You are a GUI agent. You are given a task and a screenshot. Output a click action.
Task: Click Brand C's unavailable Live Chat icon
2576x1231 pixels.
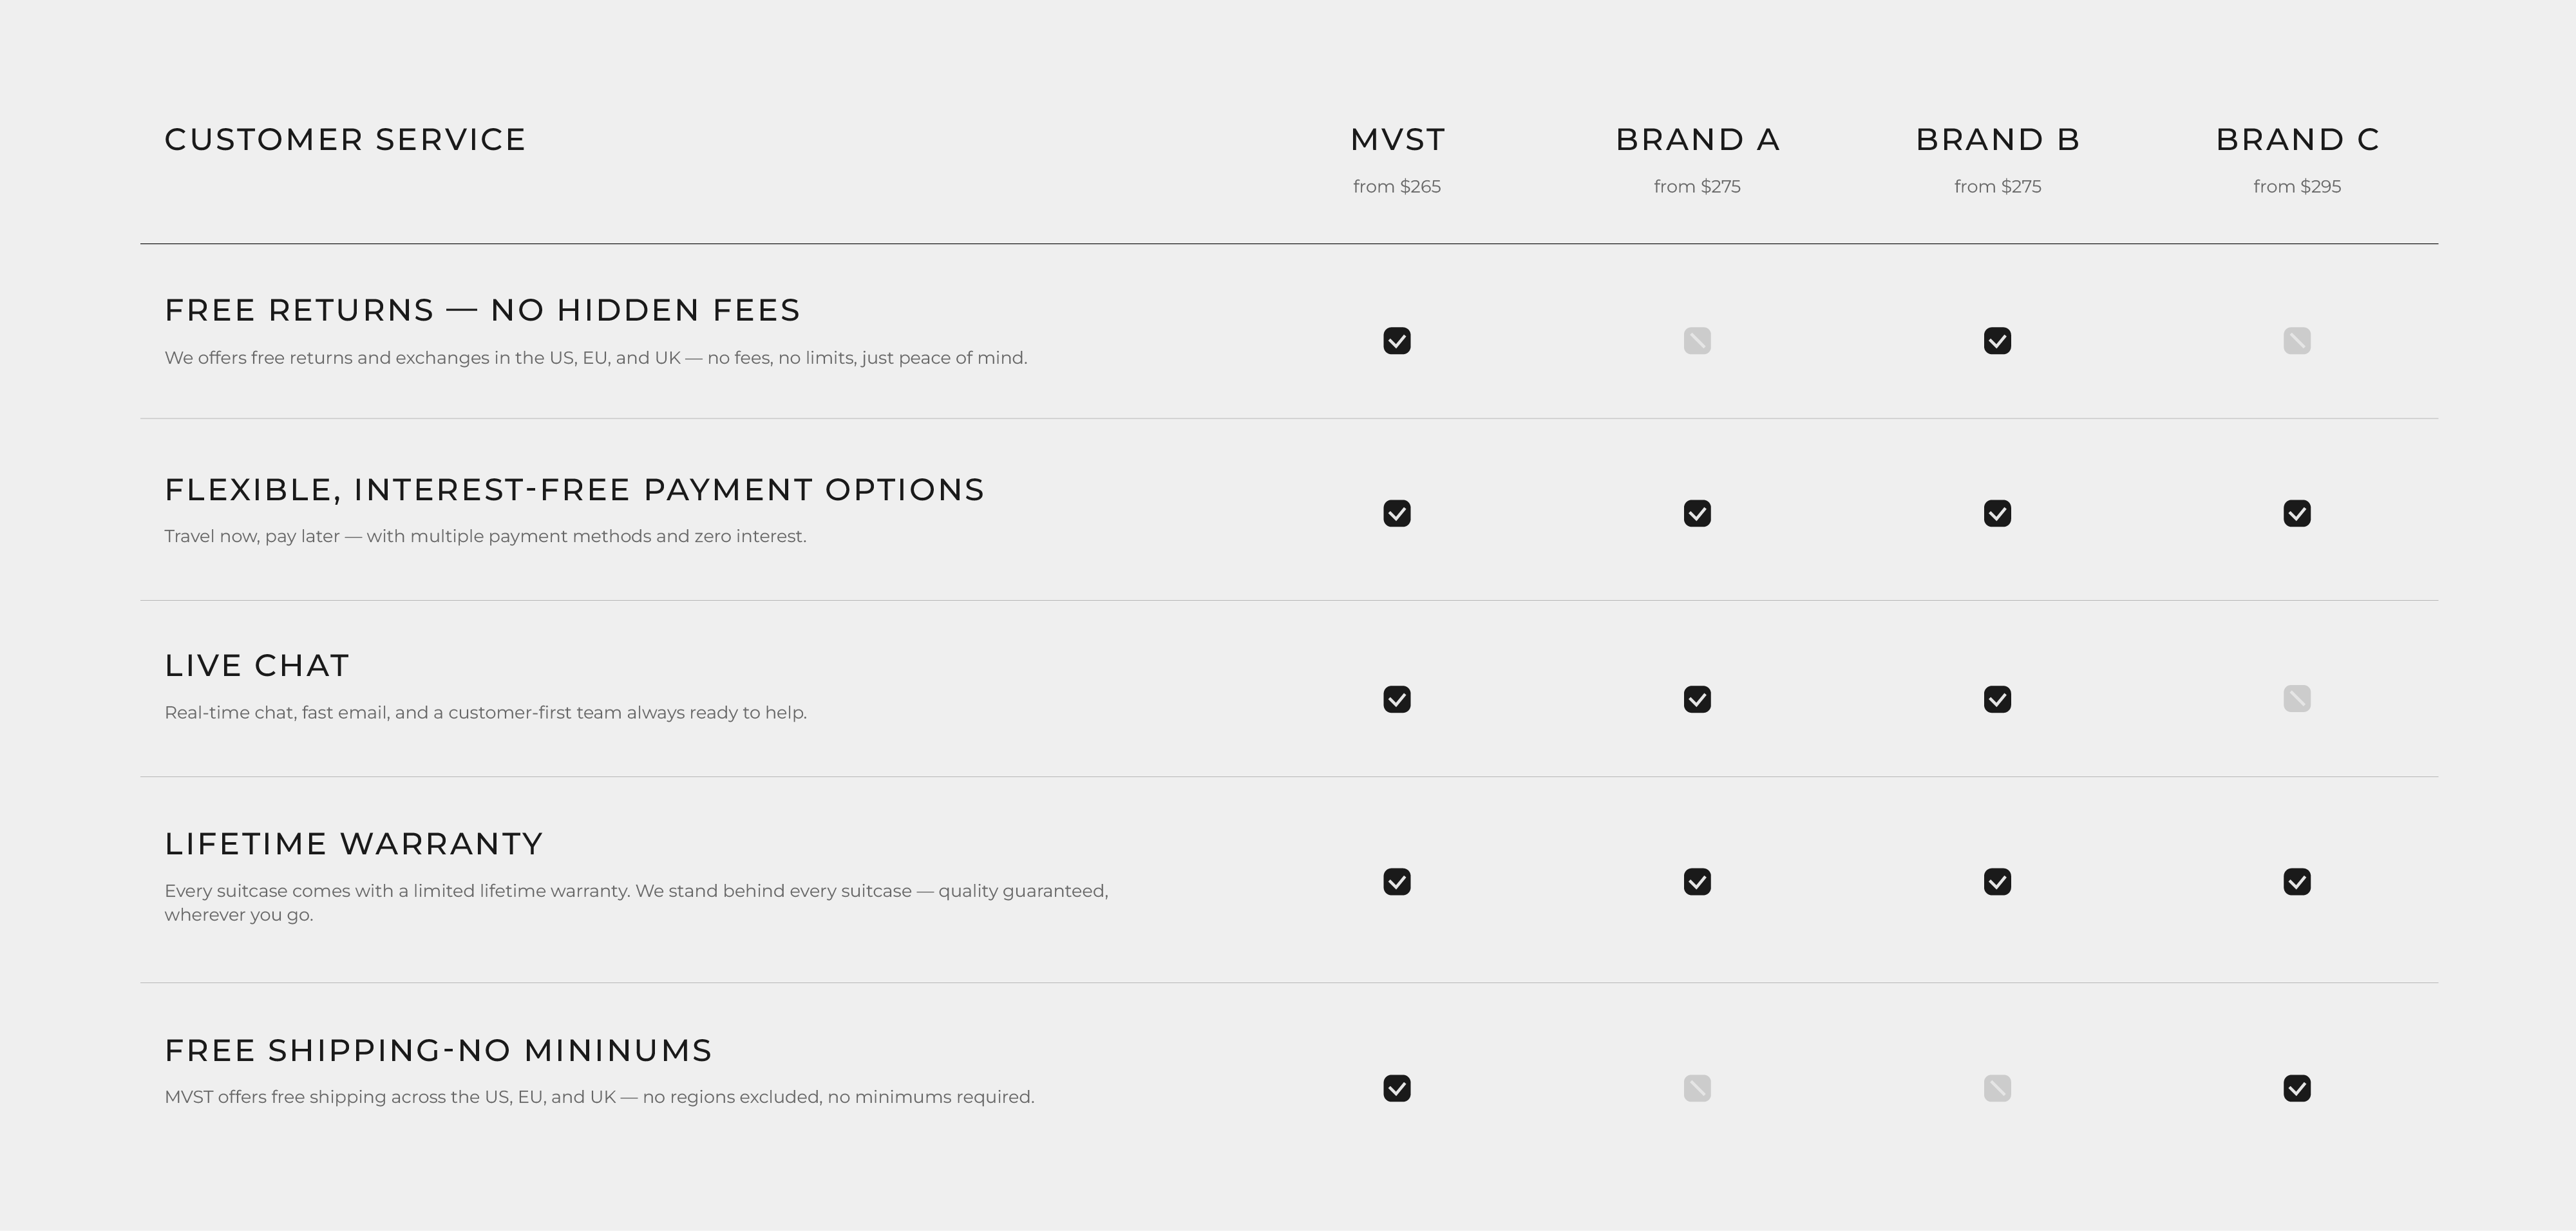point(2297,699)
